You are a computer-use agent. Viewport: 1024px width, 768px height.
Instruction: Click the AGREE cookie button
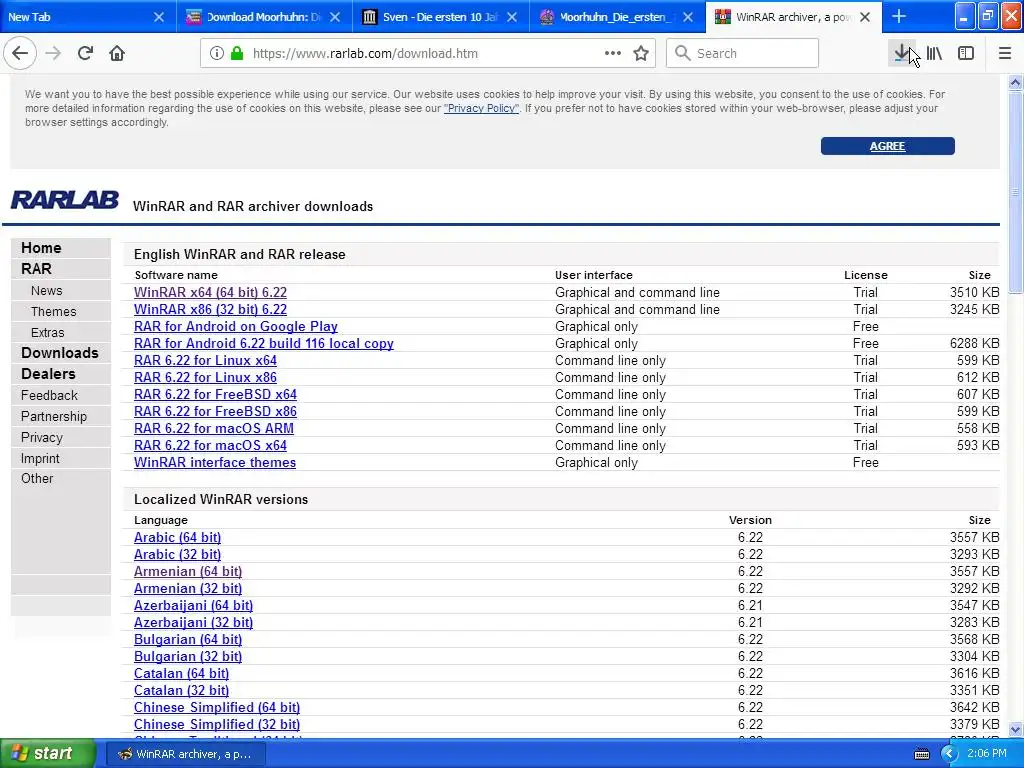pos(888,146)
